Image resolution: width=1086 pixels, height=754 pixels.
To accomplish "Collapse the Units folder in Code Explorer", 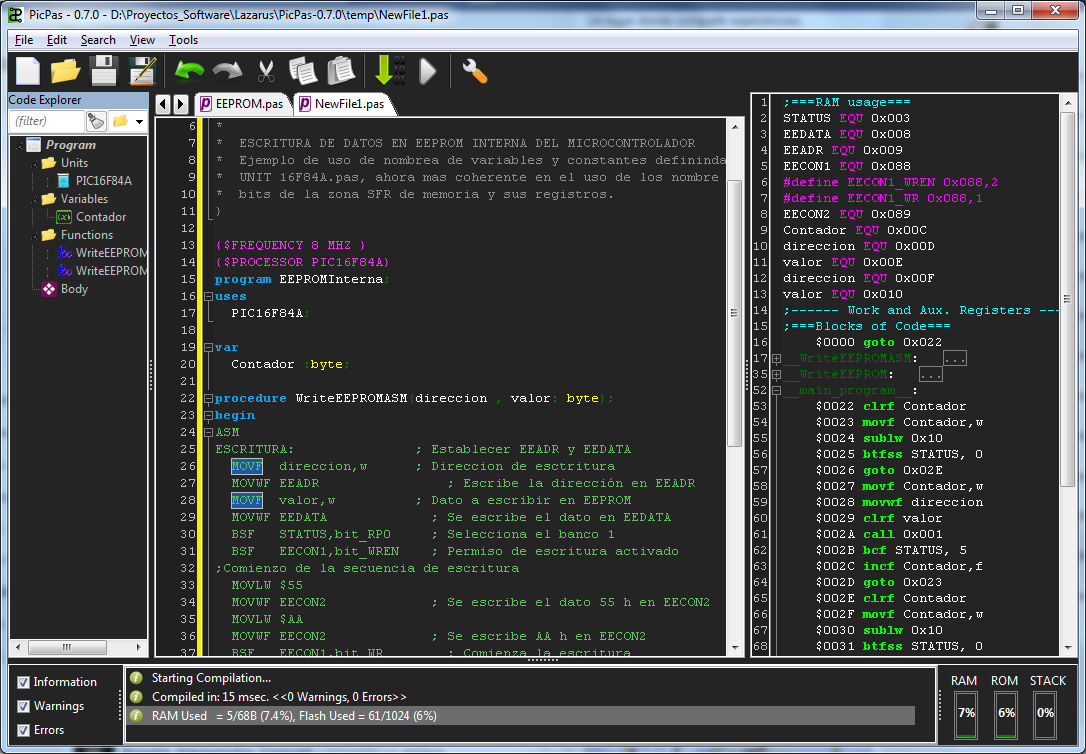I will pos(34,163).
